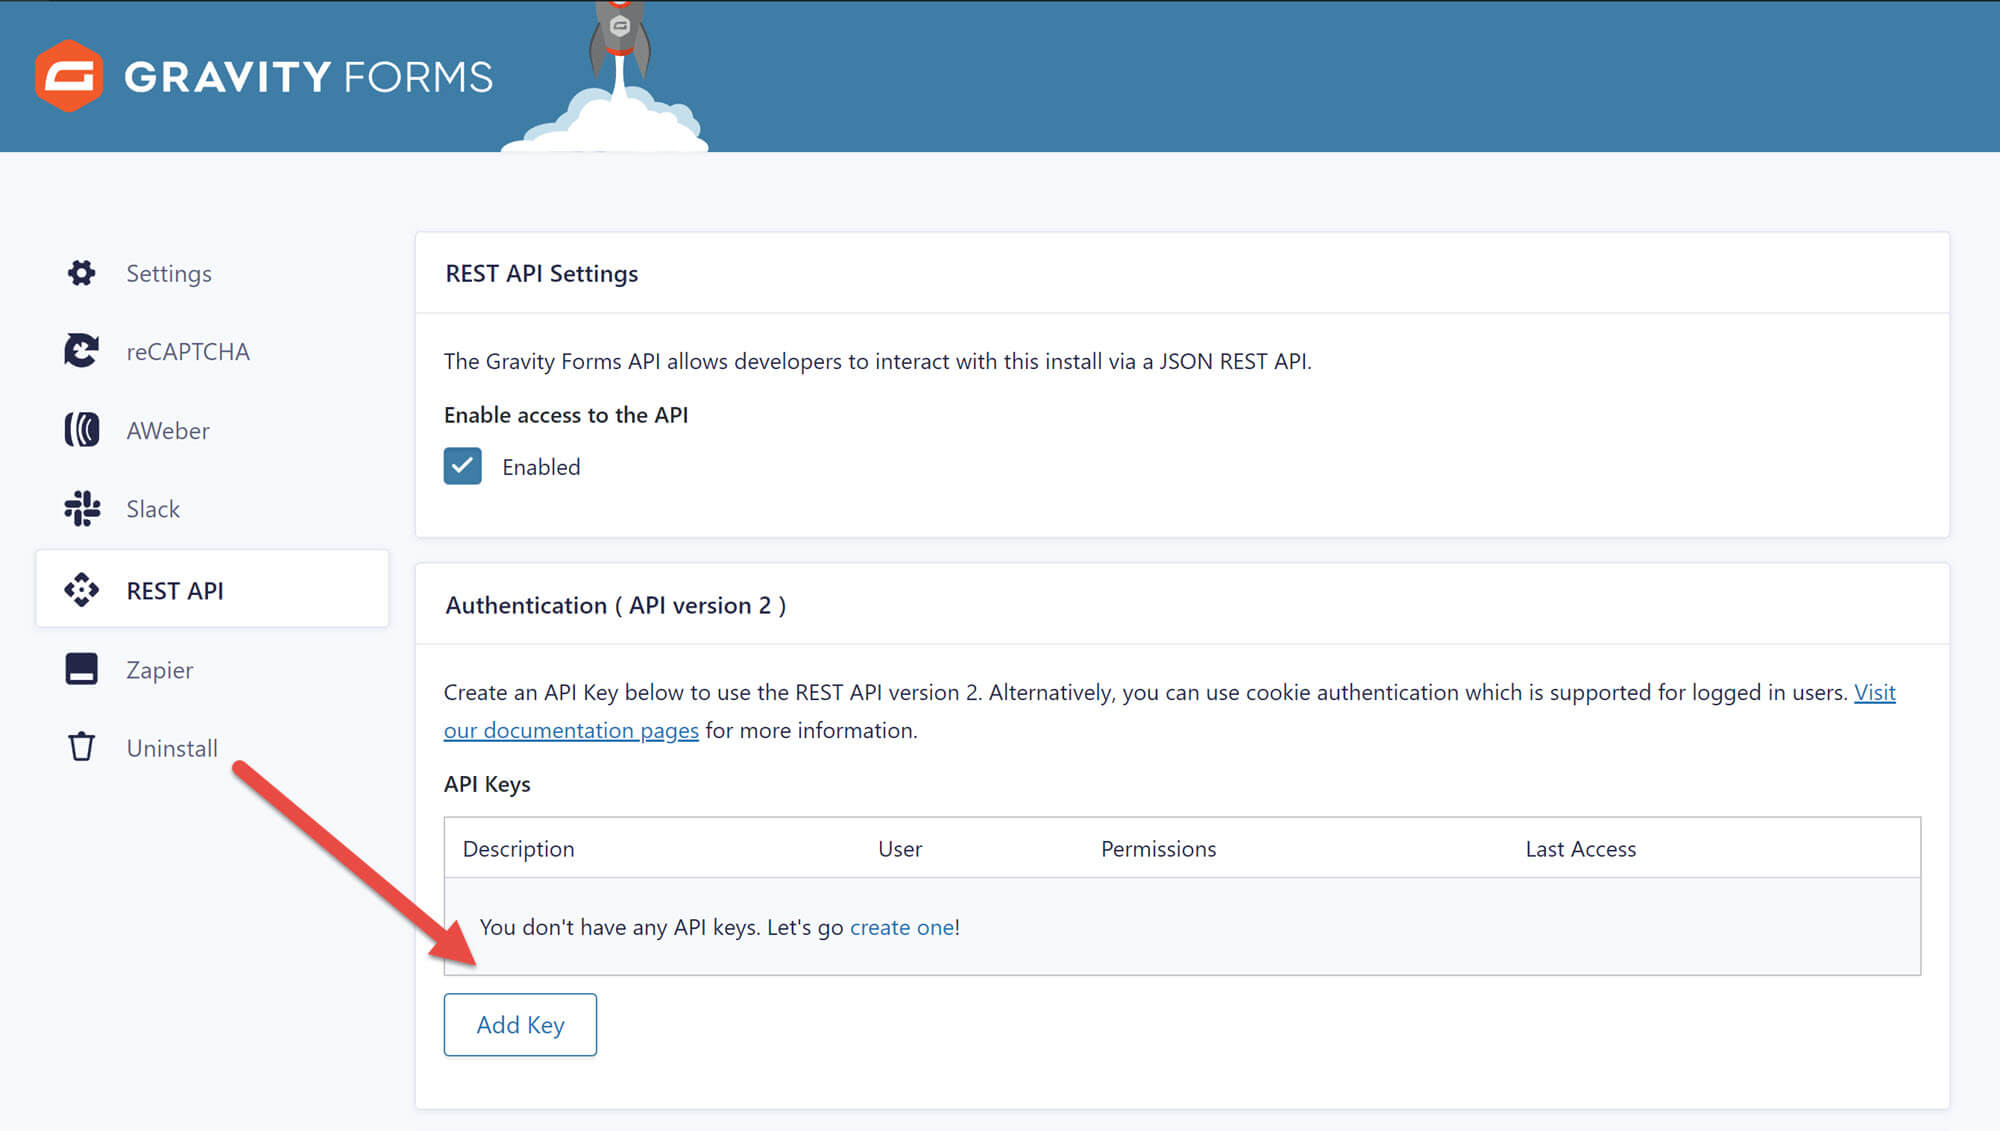Click the Gravity Forms hexagon logo icon
Viewport: 2000px width, 1131px height.
point(69,76)
